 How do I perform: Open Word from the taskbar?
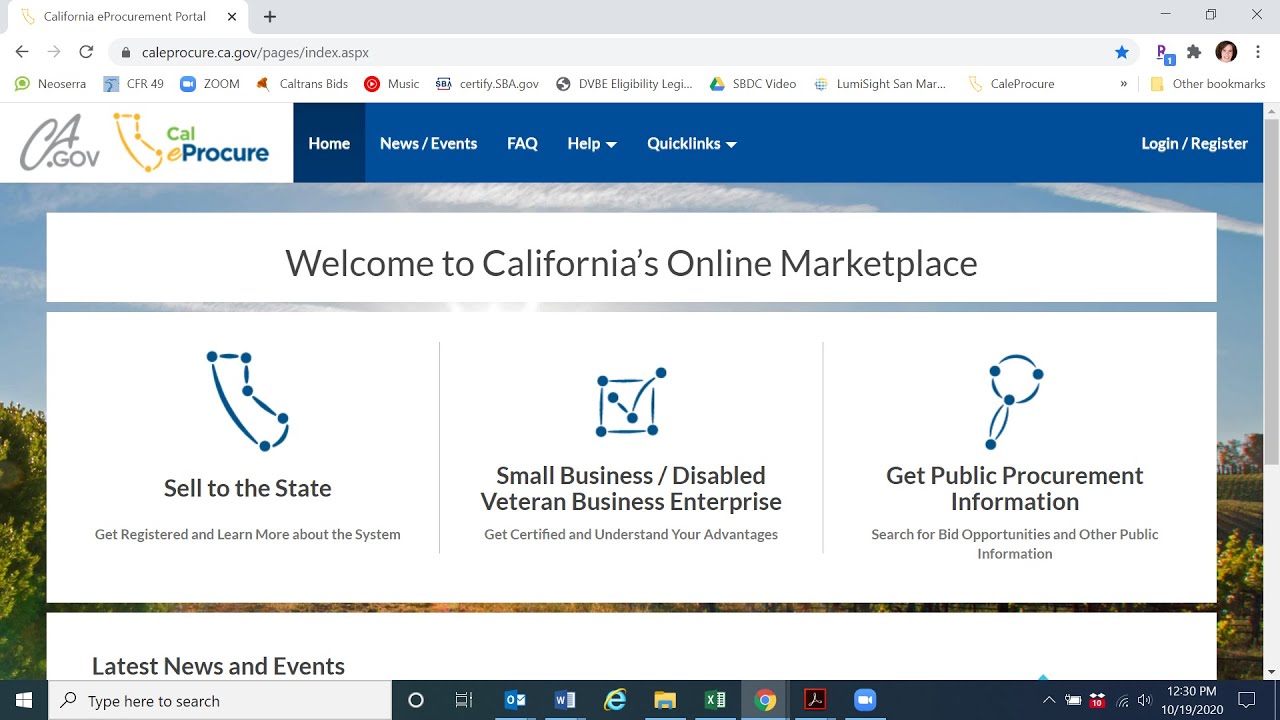point(565,700)
